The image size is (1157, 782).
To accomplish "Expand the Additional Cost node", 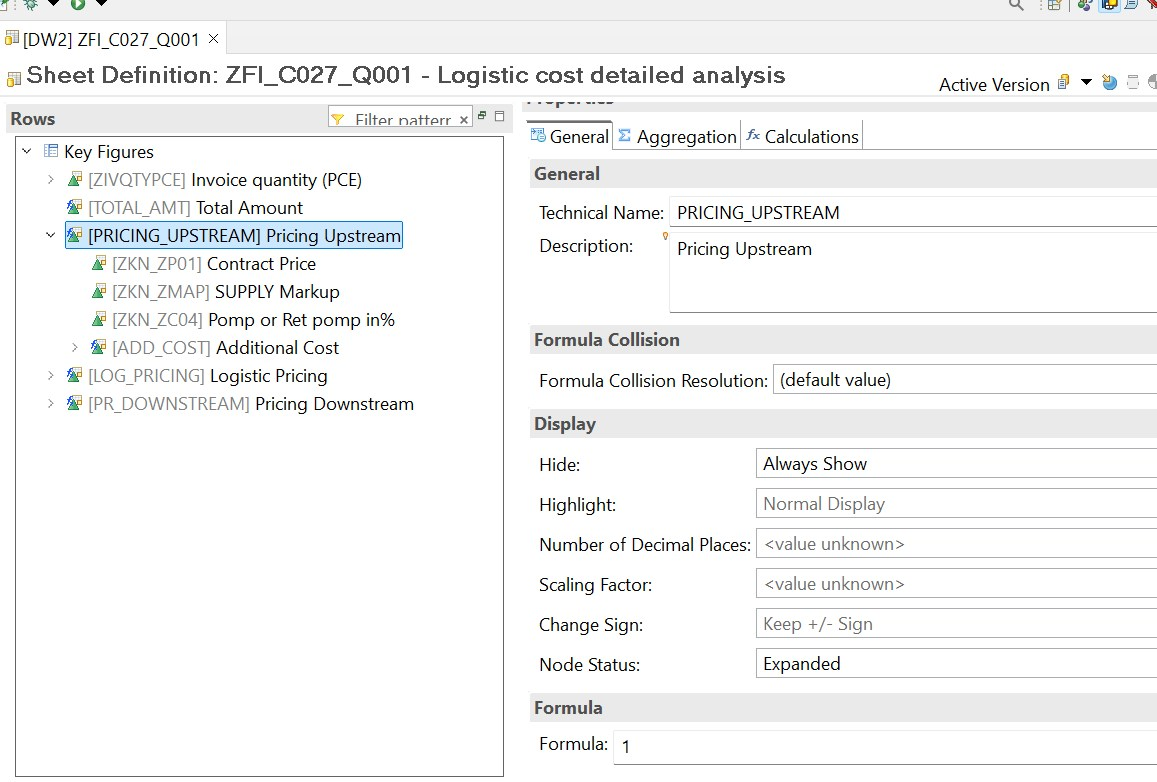I will pos(75,348).
